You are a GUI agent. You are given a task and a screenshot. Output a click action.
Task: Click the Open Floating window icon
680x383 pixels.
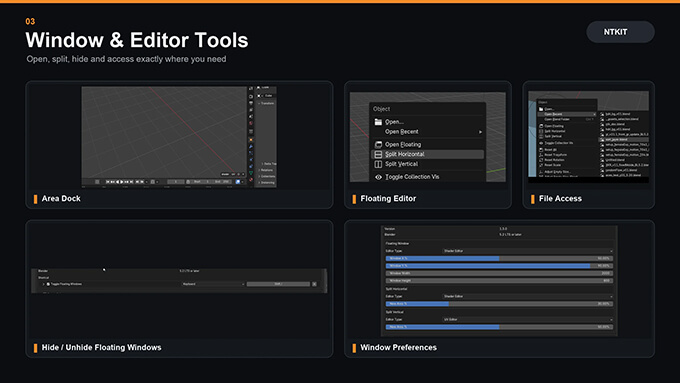[x=378, y=144]
